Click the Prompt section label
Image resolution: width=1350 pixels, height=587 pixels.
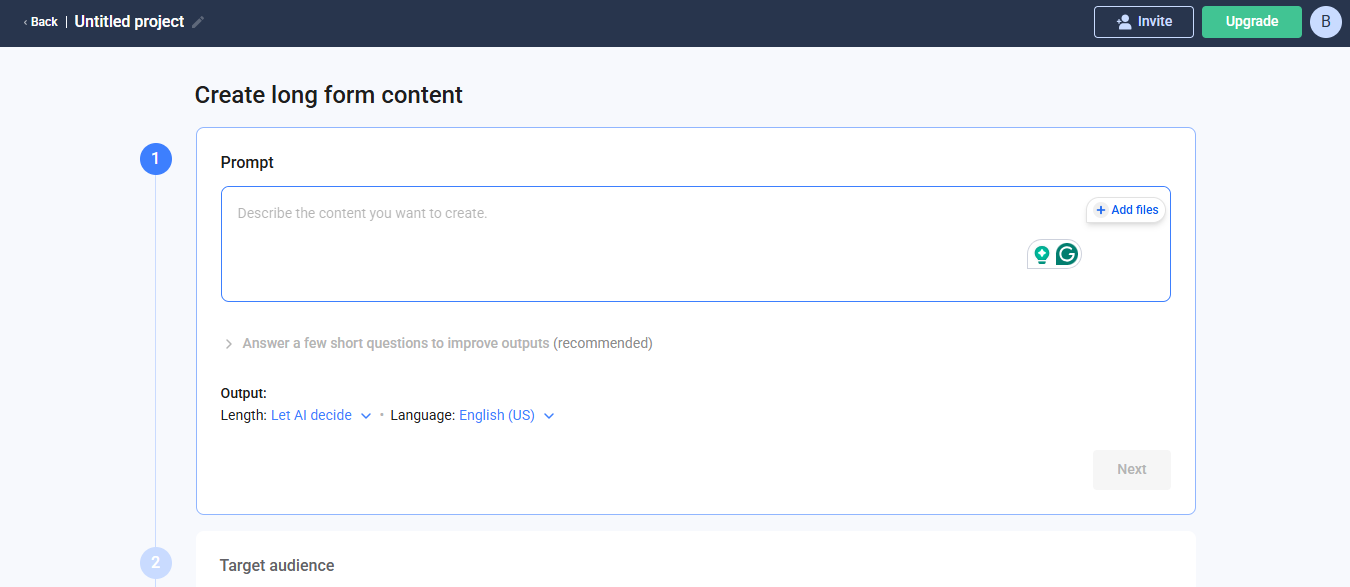pyautogui.click(x=247, y=162)
